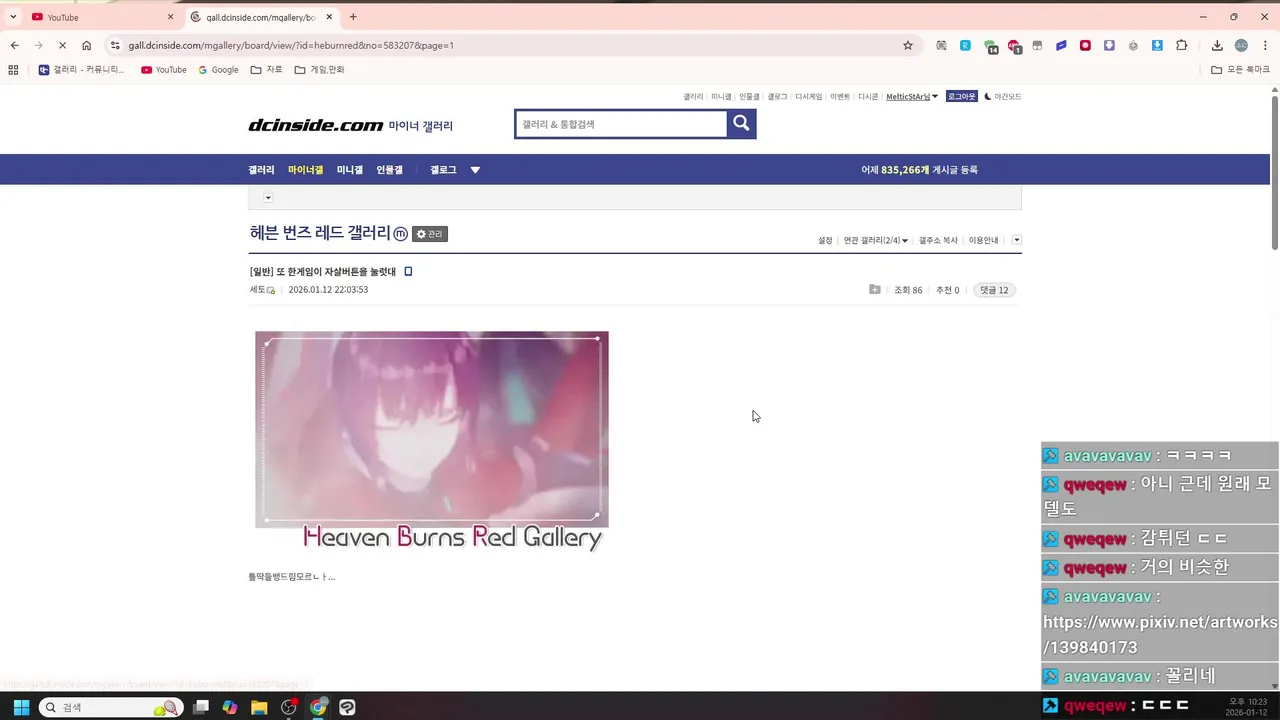Click the 설정 settings link

click(825, 240)
